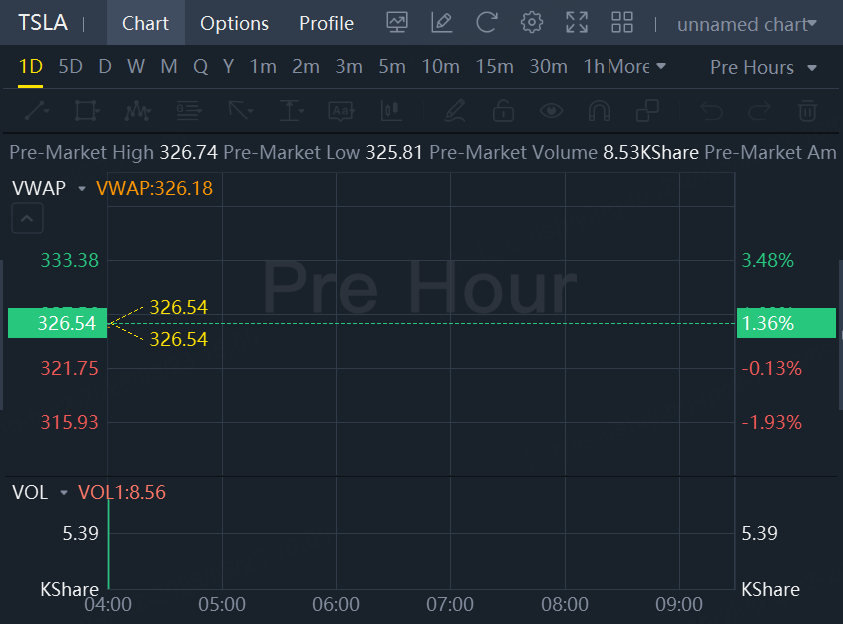843x624 pixels.
Task: Select the 15m interval
Action: coord(494,67)
